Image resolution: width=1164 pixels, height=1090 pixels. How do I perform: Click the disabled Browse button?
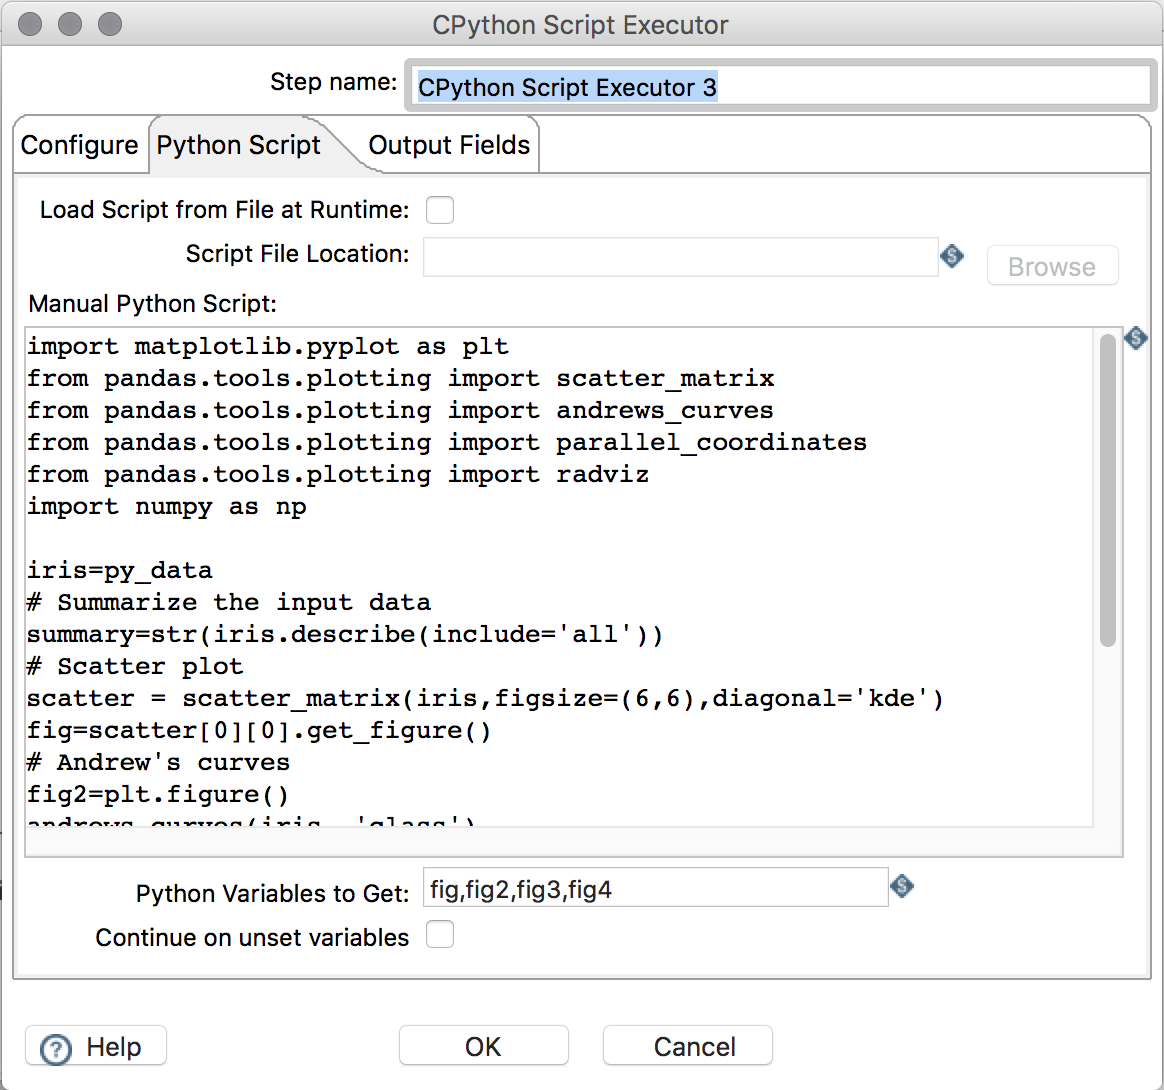[x=1052, y=266]
